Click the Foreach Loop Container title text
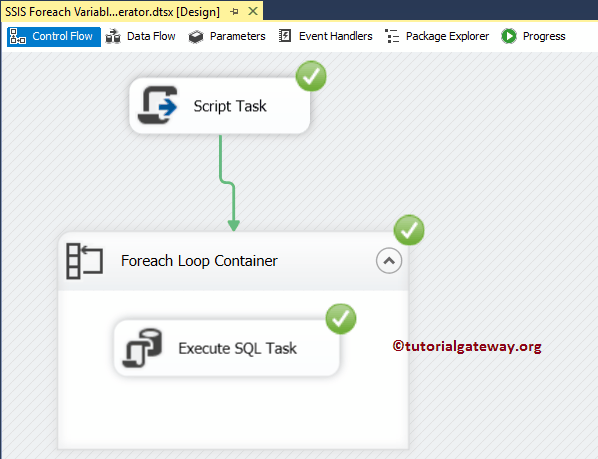Viewport: 598px width, 459px height. point(199,261)
